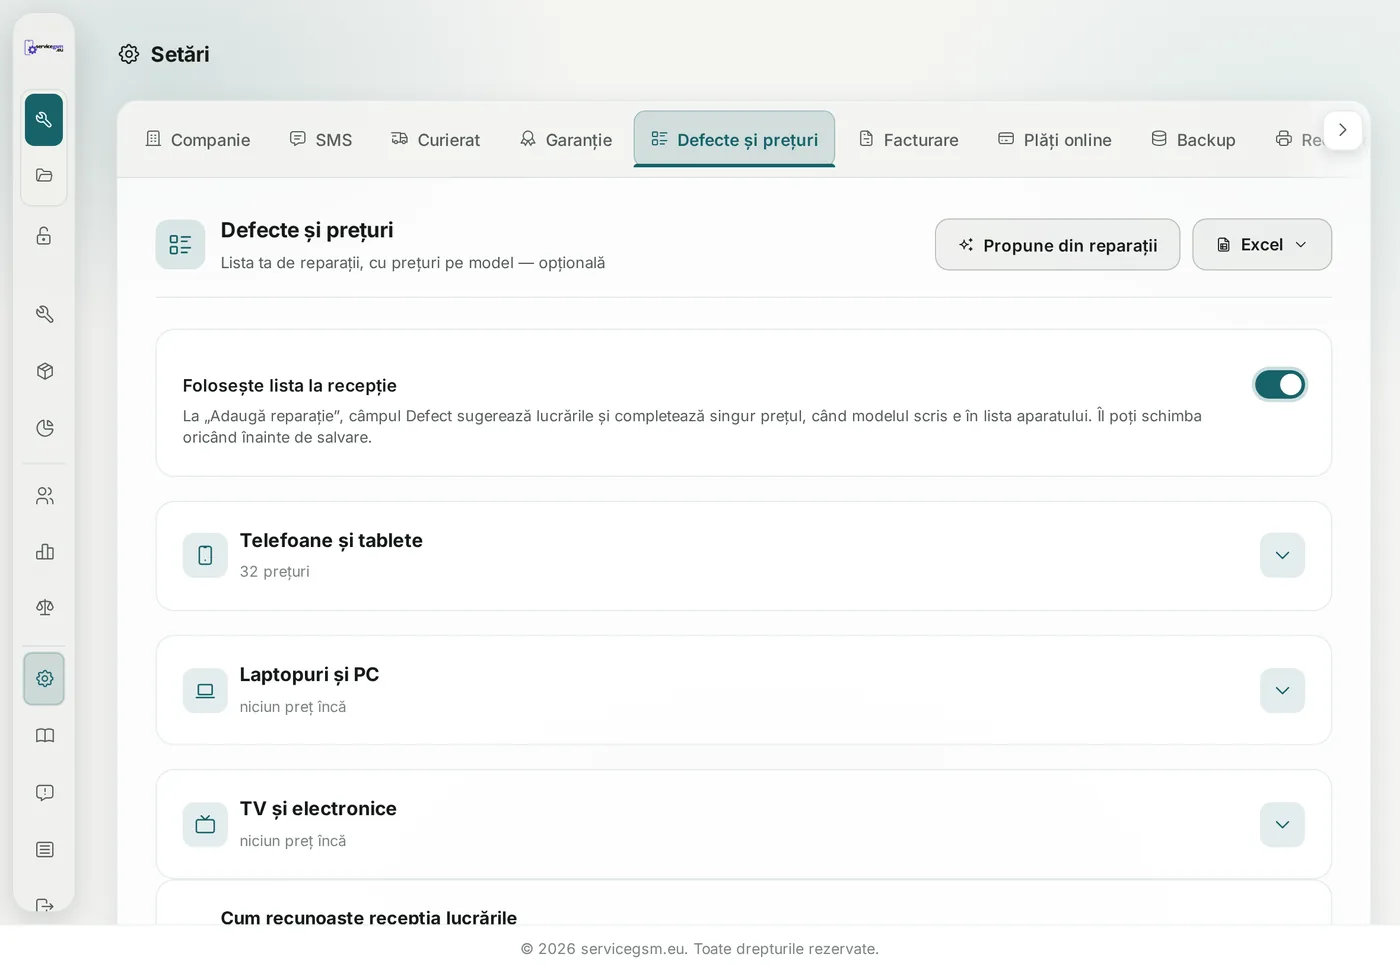The width and height of the screenshot is (1400, 973).
Task: Disable the Folosește lista la recepție switch
Action: (1280, 385)
